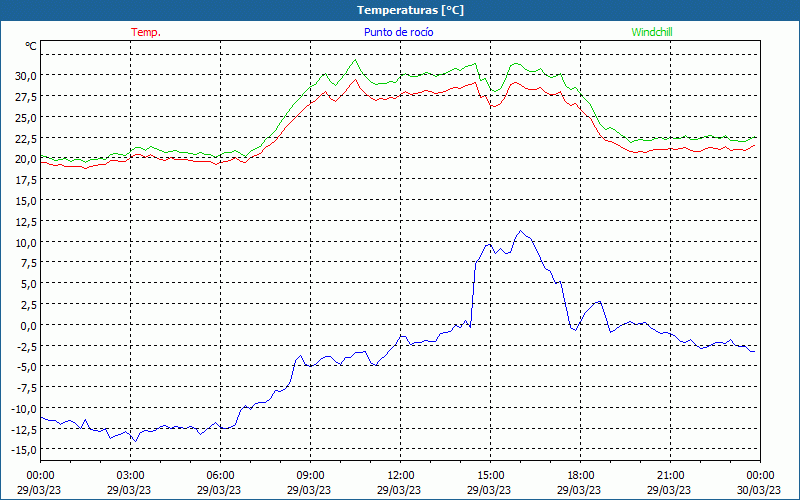Click the -7,5 y-axis value
Screen dimensions: 800x500
[27, 388]
